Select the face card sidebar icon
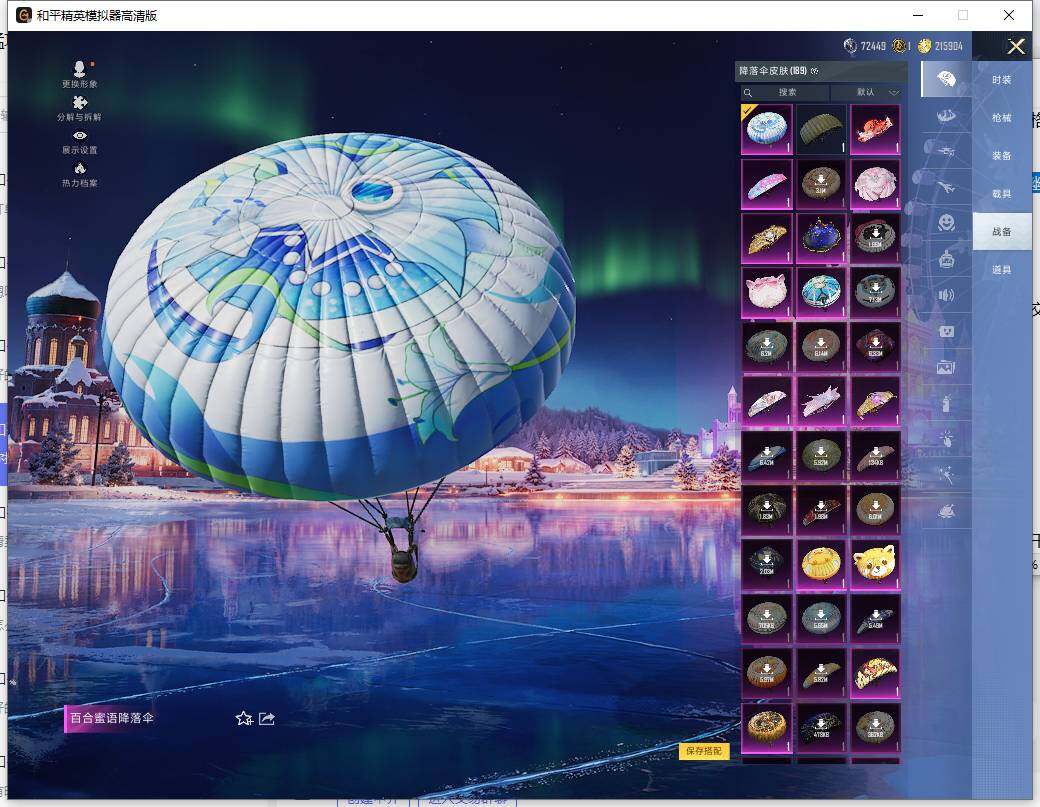The width and height of the screenshot is (1040, 807). coord(946,331)
